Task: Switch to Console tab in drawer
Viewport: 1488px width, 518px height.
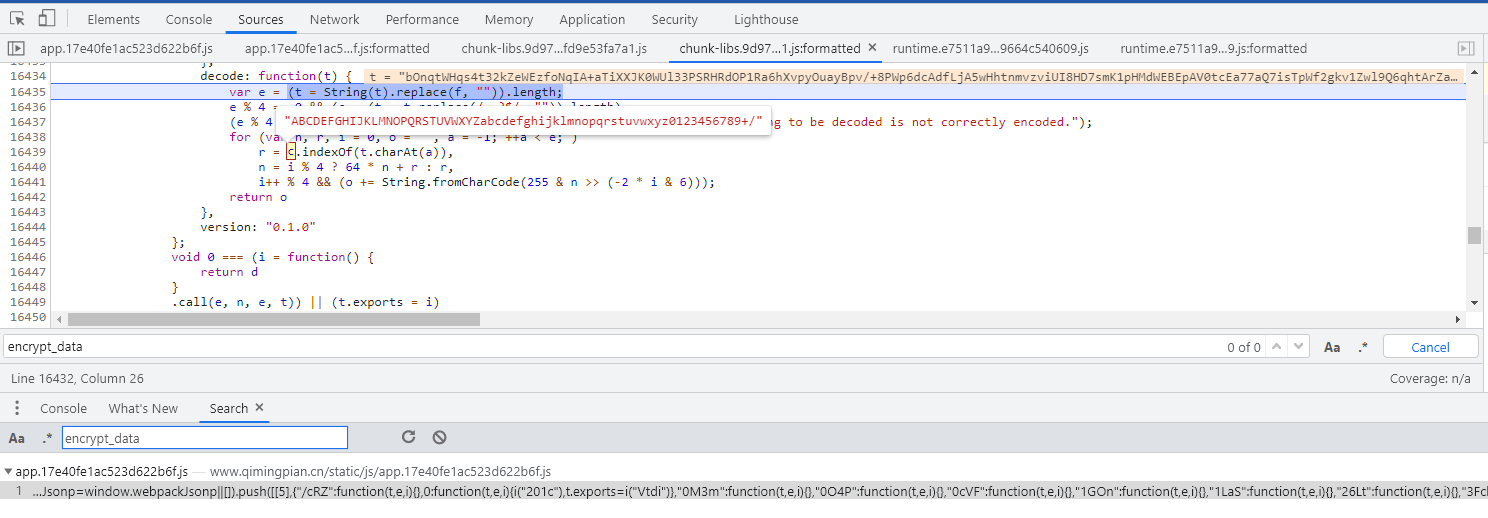Action: (x=63, y=408)
